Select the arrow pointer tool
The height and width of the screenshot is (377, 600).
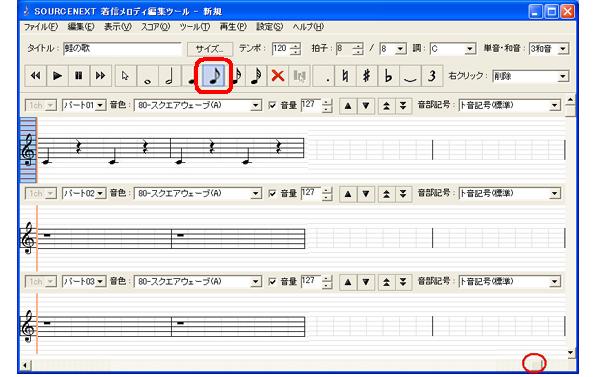click(x=125, y=76)
